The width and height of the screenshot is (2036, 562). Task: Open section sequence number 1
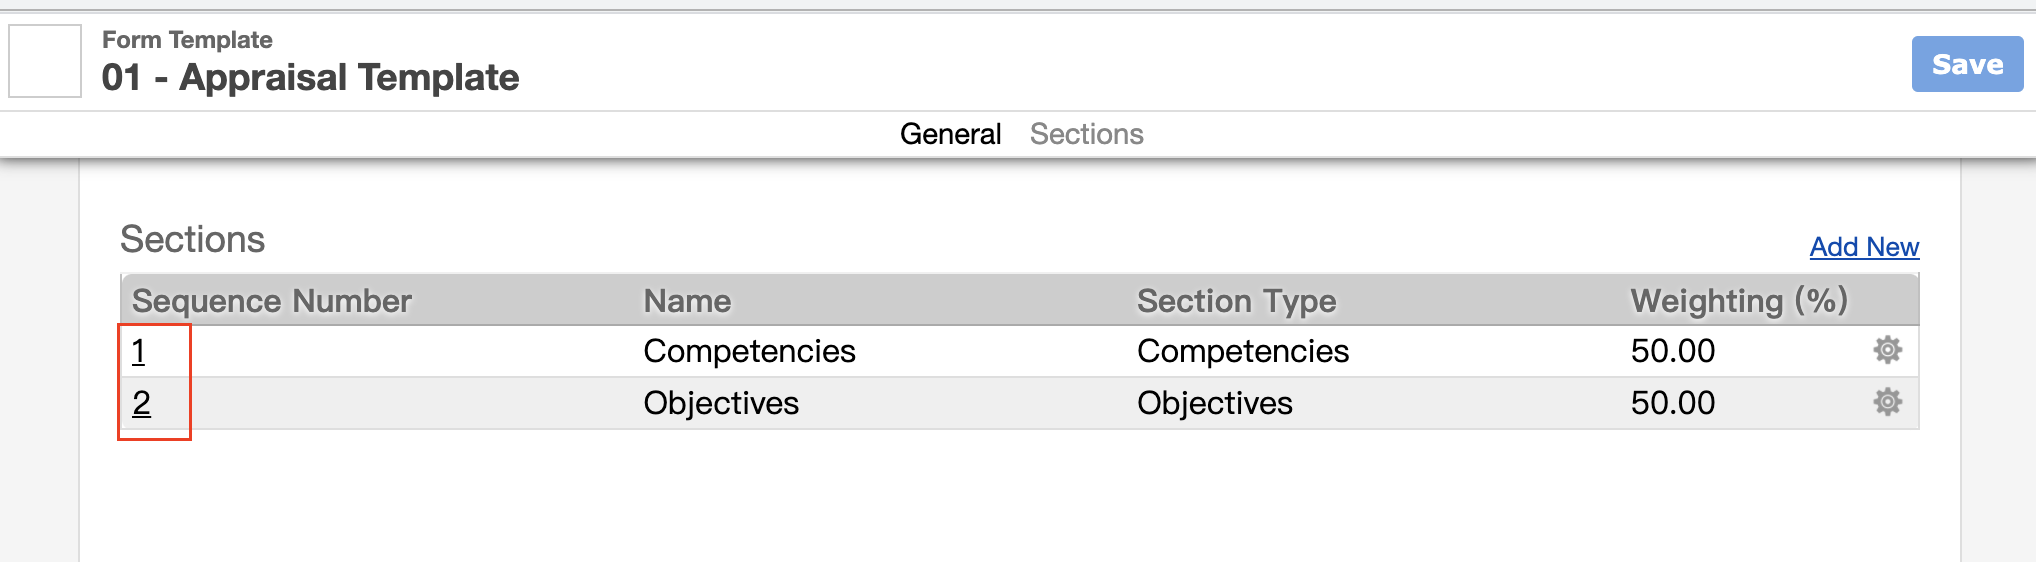click(139, 351)
